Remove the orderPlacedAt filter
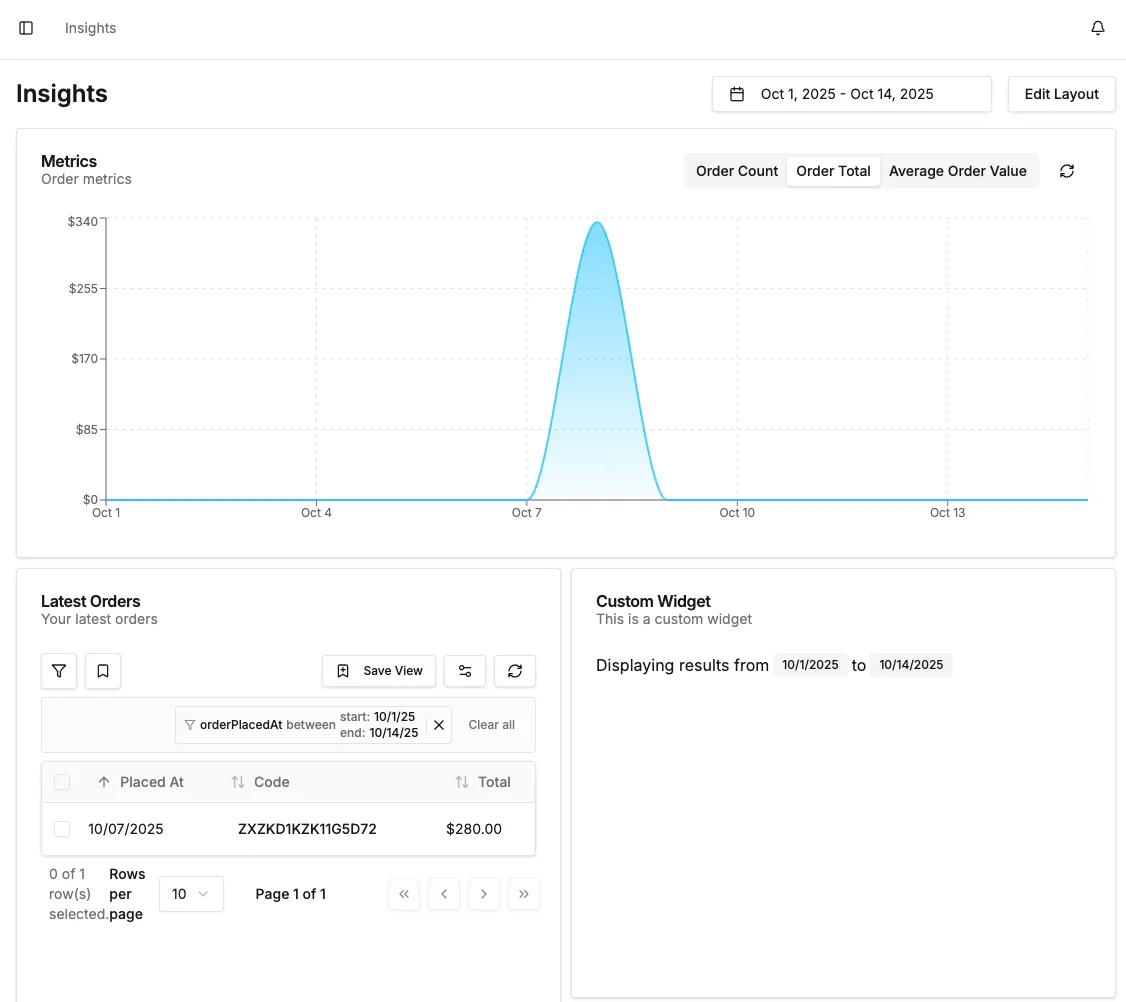This screenshot has height=1002, width=1126. 439,725
